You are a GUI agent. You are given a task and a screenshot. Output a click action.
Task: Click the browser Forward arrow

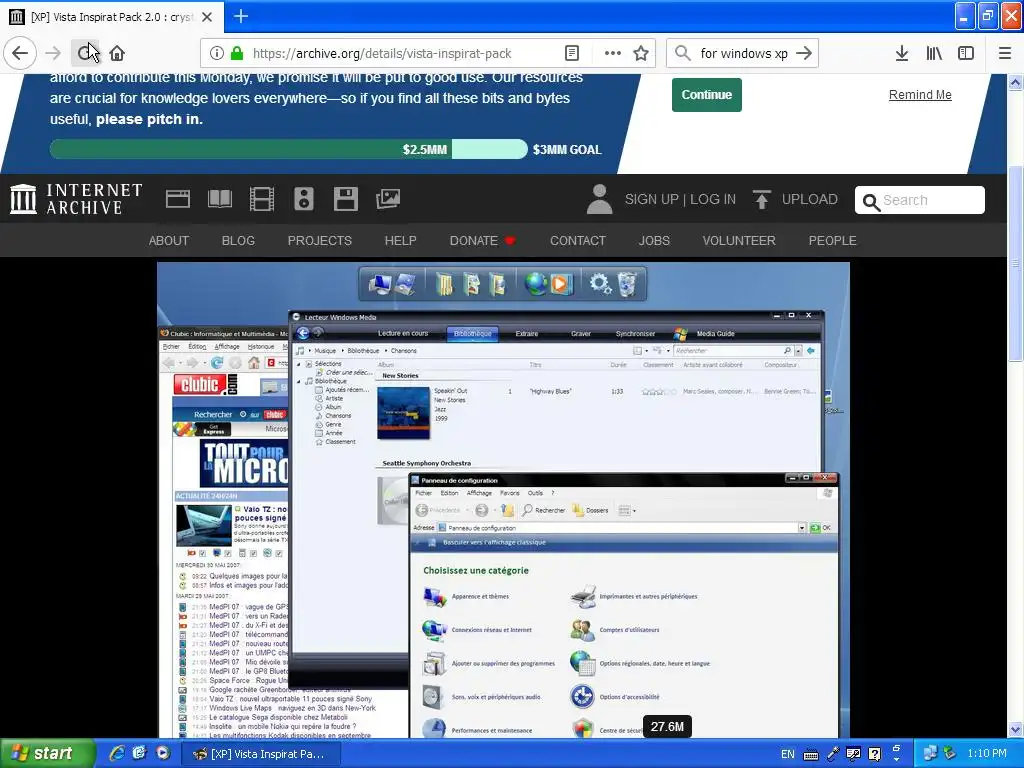(53, 53)
